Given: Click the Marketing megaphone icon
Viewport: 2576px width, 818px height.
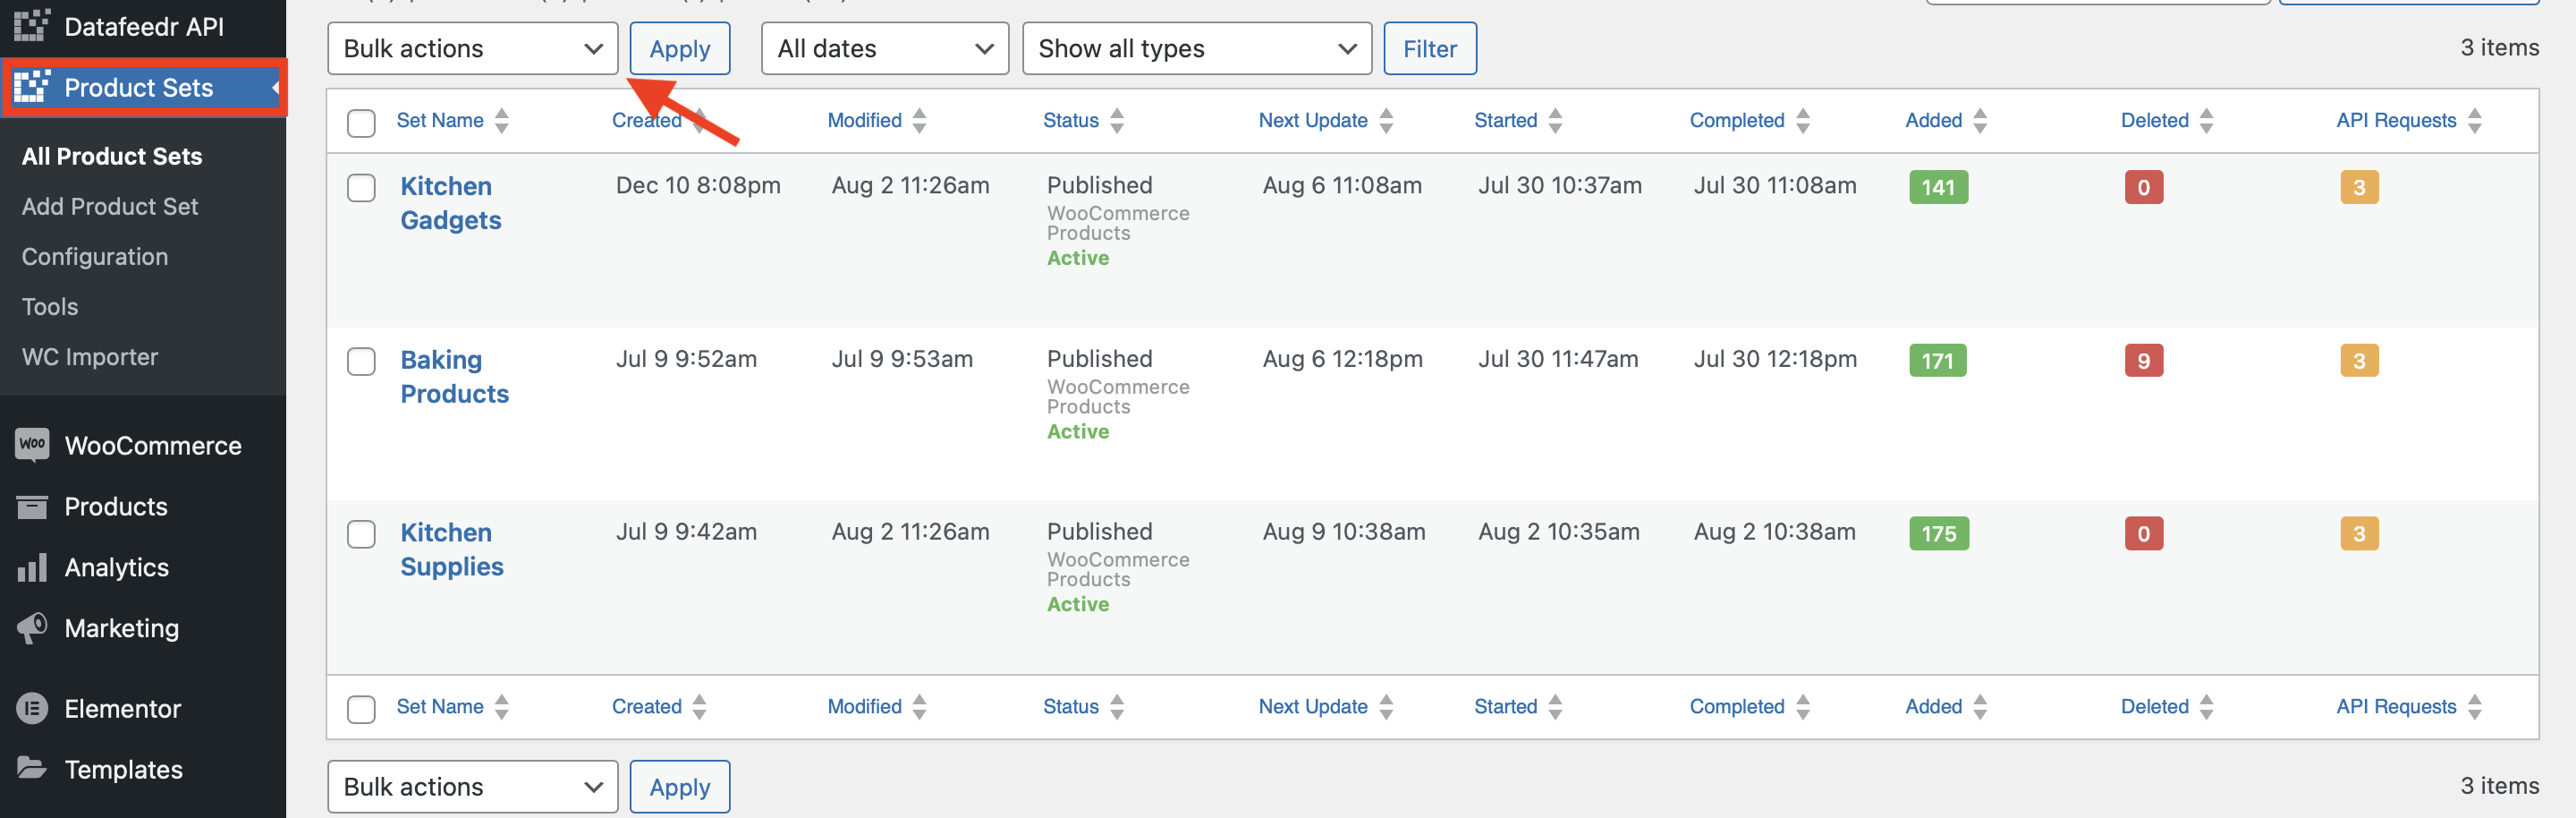Looking at the screenshot, I should coord(32,627).
